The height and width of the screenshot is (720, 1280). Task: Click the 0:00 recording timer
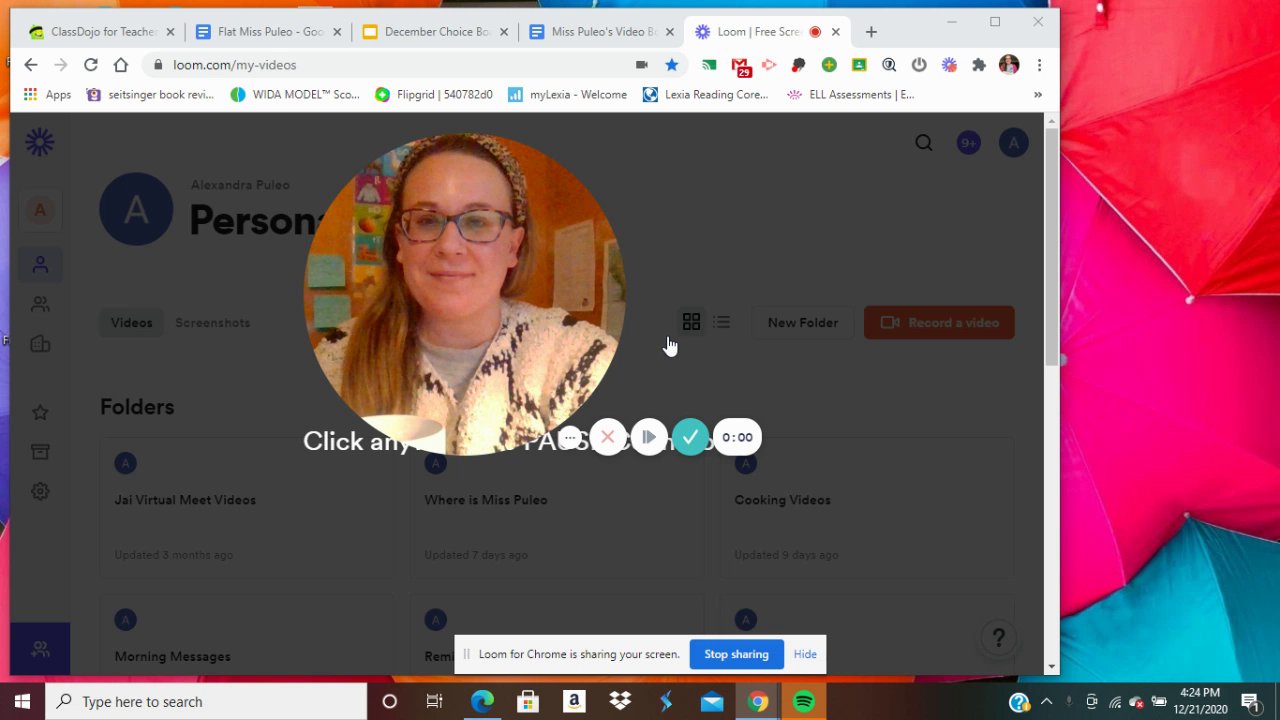[x=737, y=437]
